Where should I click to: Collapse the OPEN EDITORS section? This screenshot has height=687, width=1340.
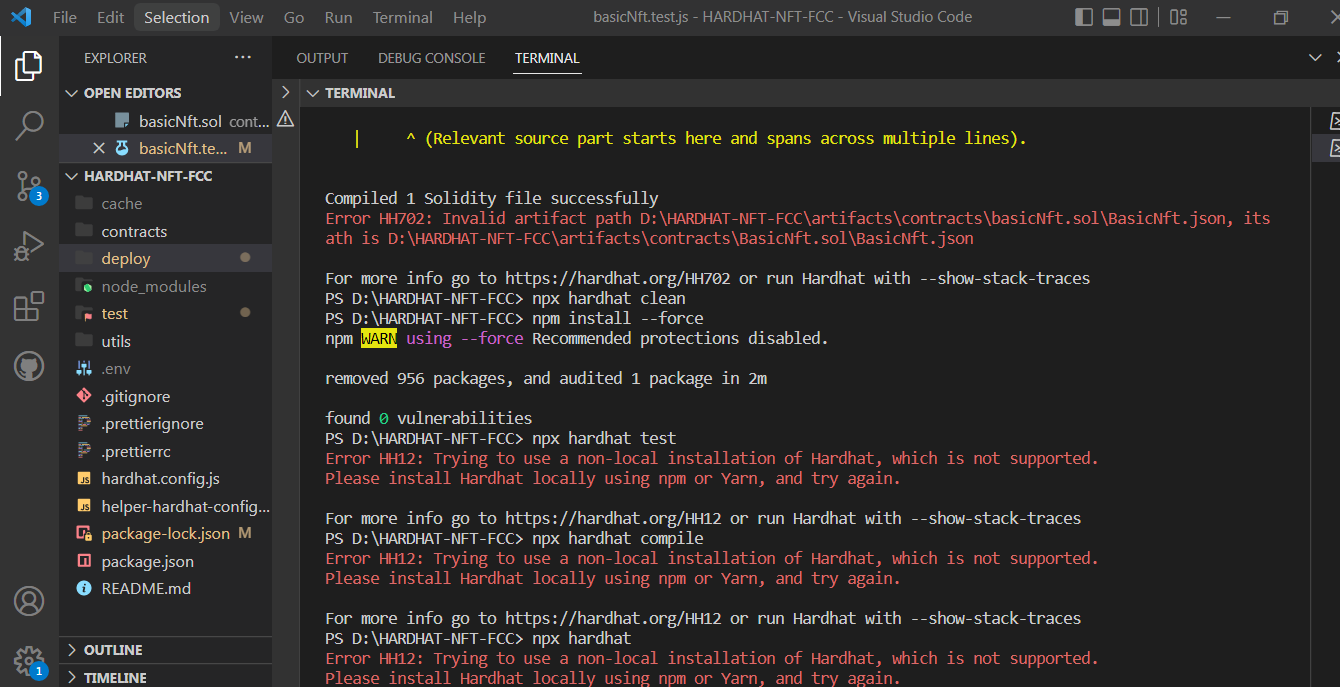(72, 93)
